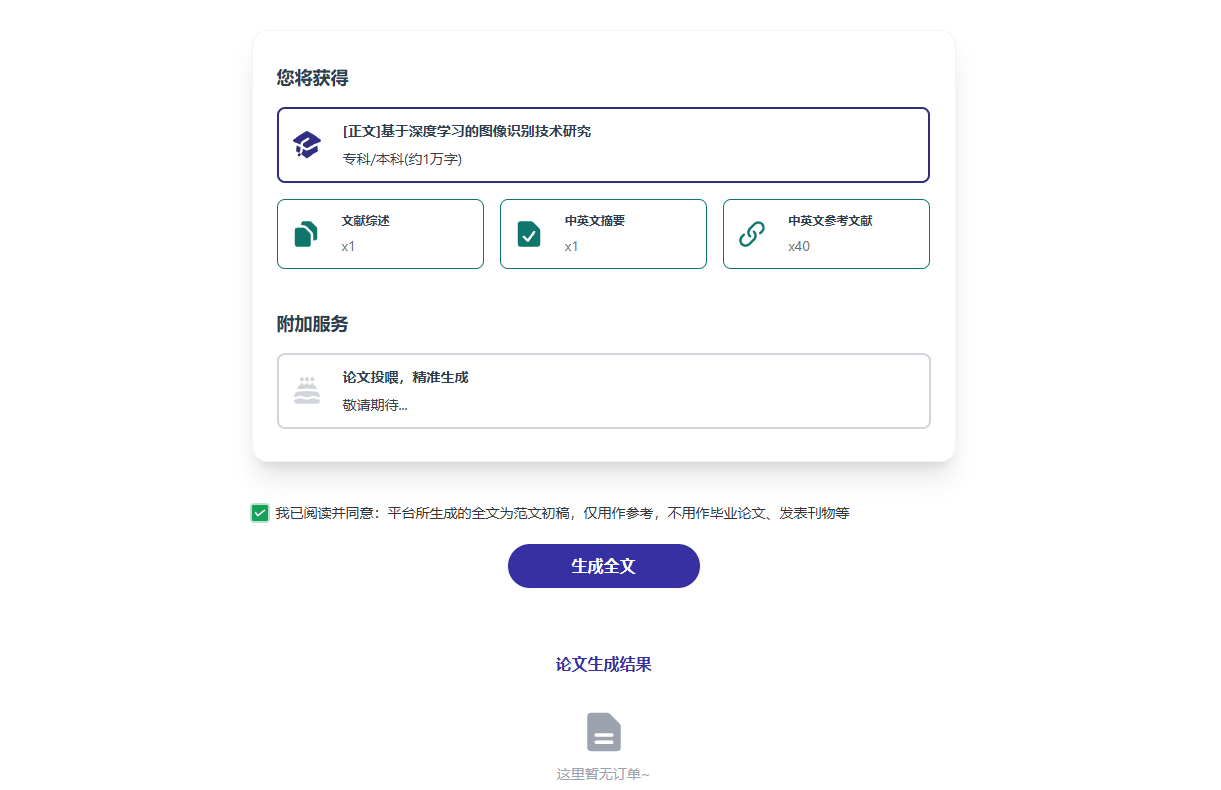1221x790 pixels.
Task: Click the 专科/本科(约1万字) subtitle
Action: tap(402, 159)
